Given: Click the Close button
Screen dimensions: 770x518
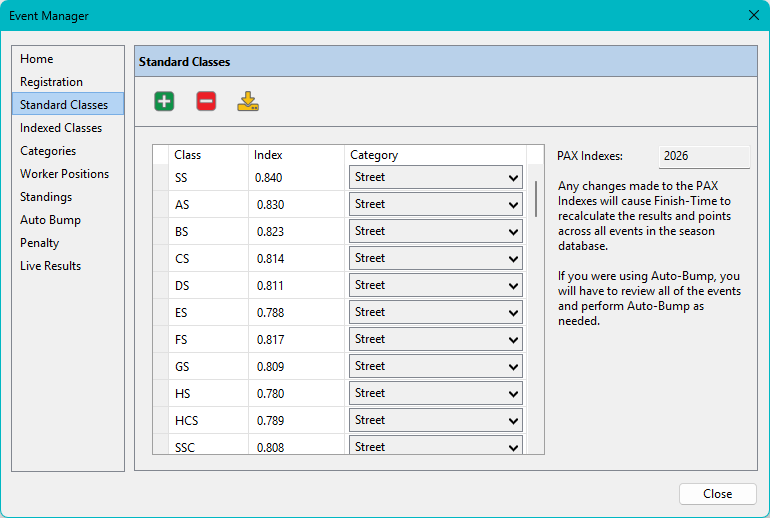Looking at the screenshot, I should coord(717,493).
